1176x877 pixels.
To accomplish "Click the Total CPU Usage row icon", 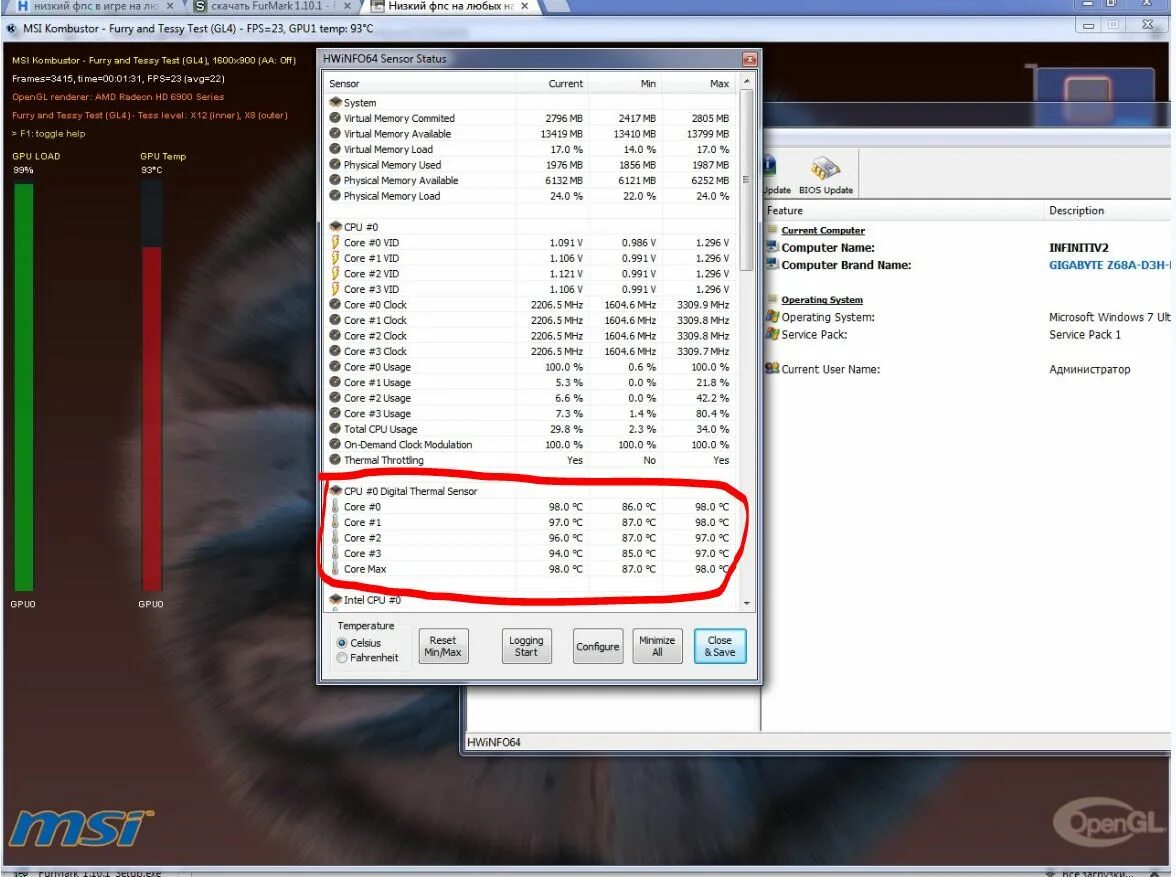I will click(x=335, y=429).
